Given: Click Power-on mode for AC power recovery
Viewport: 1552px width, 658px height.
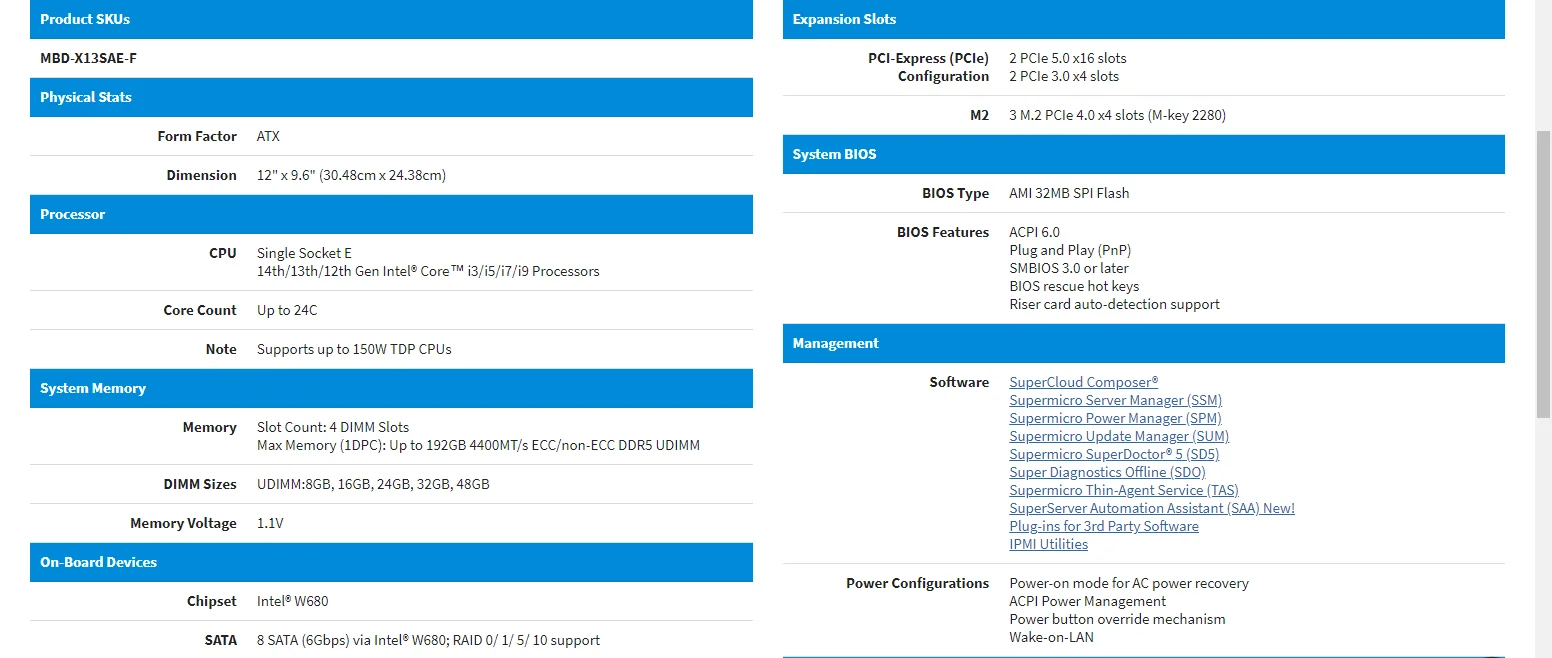Looking at the screenshot, I should coord(1129,583).
